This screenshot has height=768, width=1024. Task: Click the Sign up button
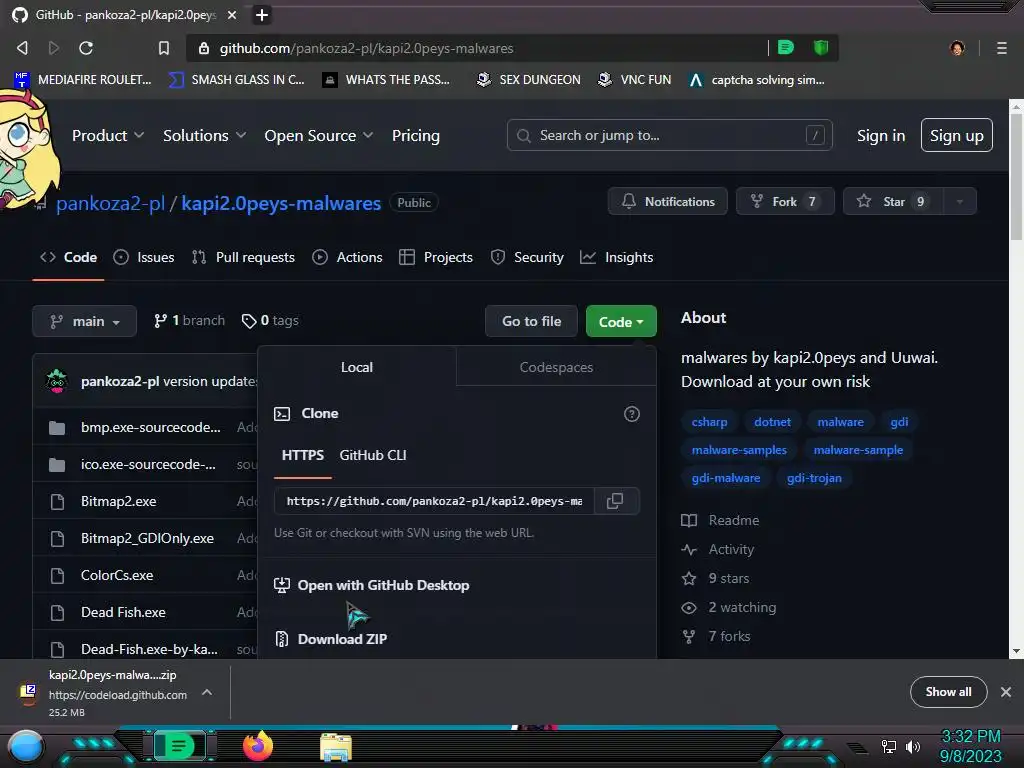point(956,135)
